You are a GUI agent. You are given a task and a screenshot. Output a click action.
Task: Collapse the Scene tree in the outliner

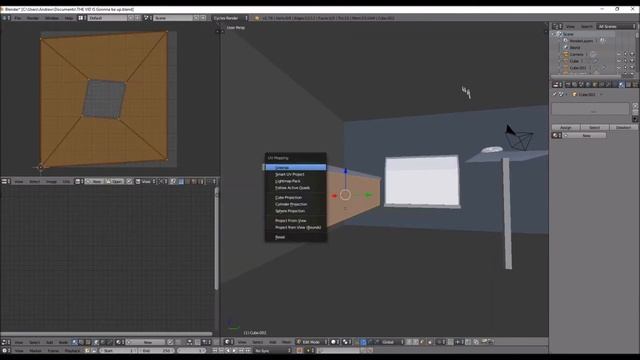[554, 34]
